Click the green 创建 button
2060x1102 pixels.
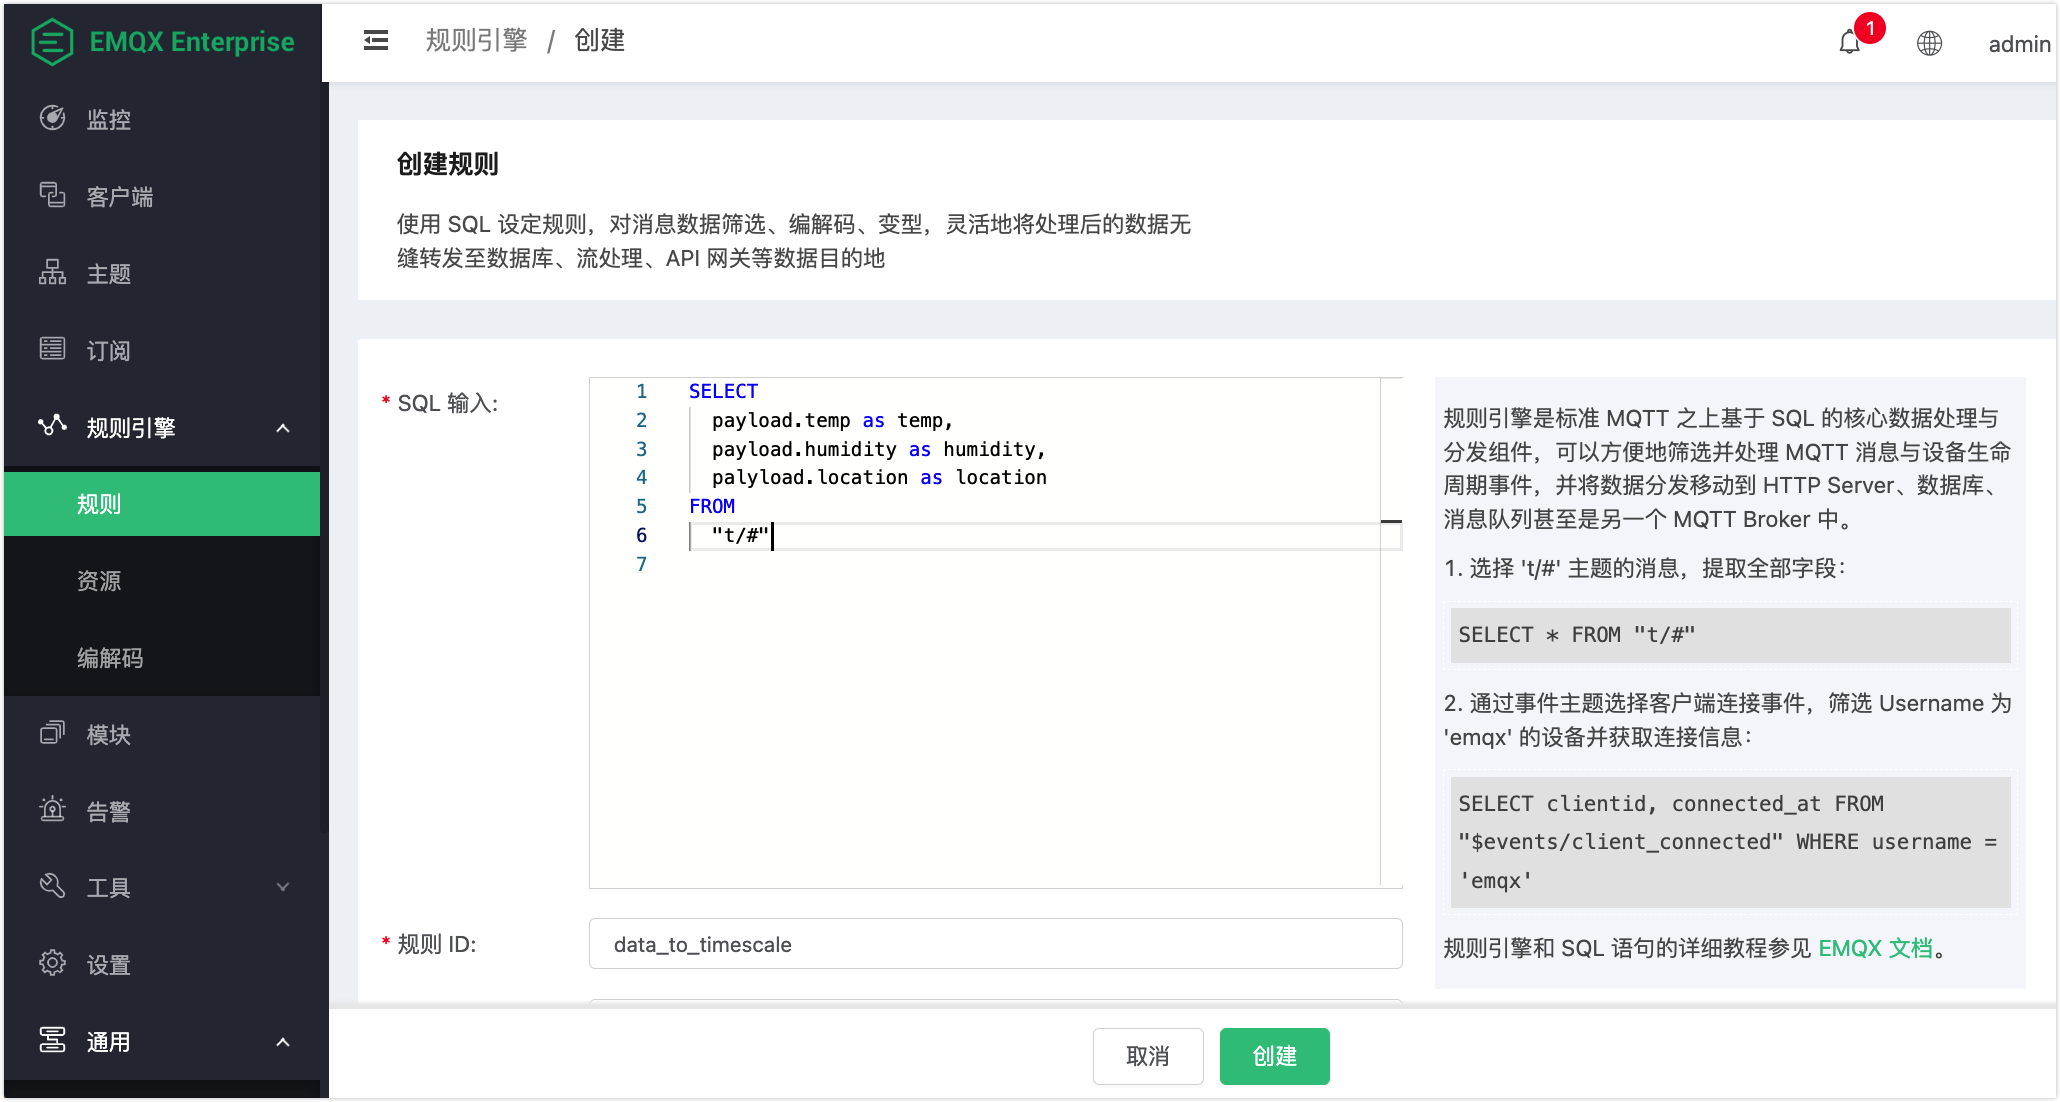click(x=1274, y=1056)
